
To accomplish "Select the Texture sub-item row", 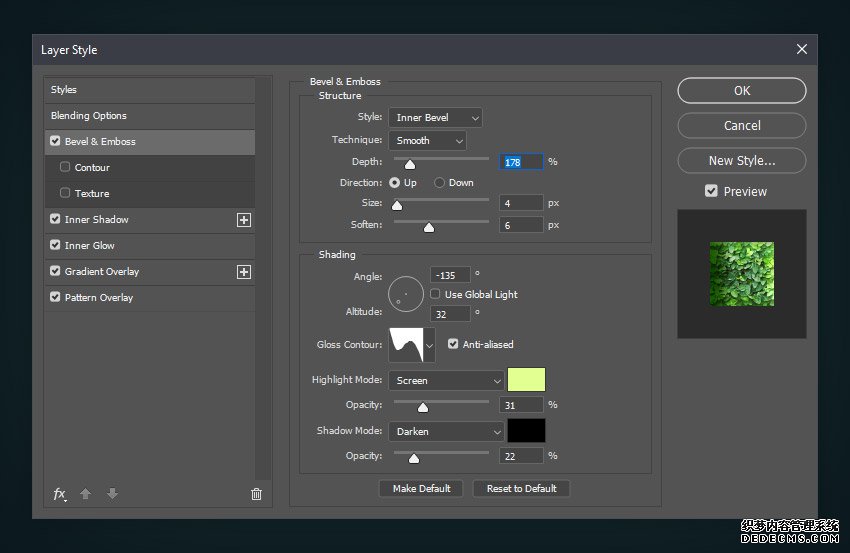I will coord(150,194).
